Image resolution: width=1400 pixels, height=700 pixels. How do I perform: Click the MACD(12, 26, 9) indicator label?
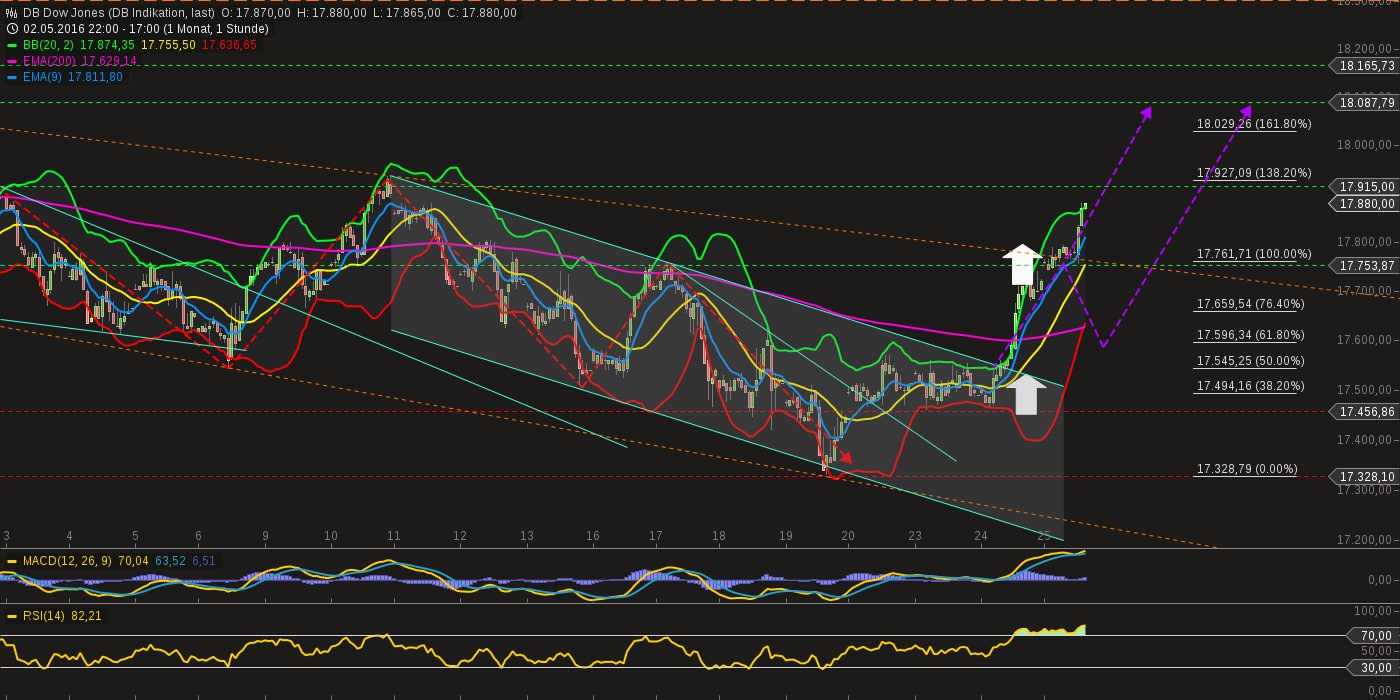pyautogui.click(x=69, y=561)
